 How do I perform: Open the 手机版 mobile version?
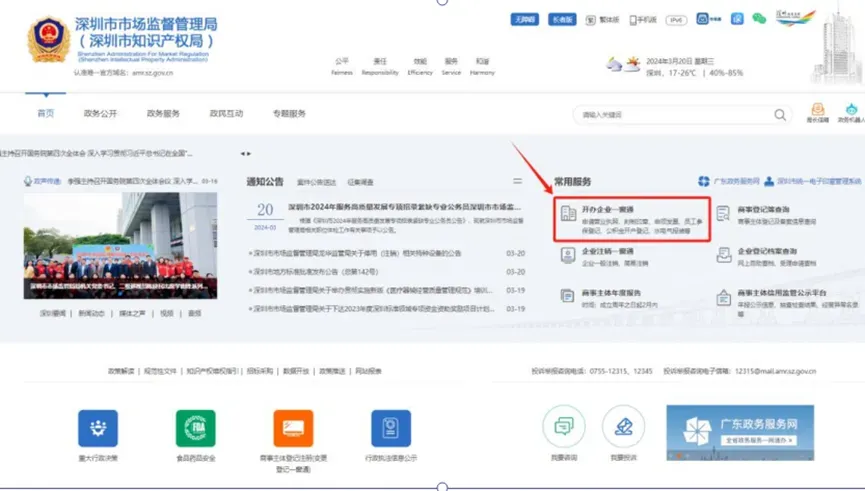[643, 20]
